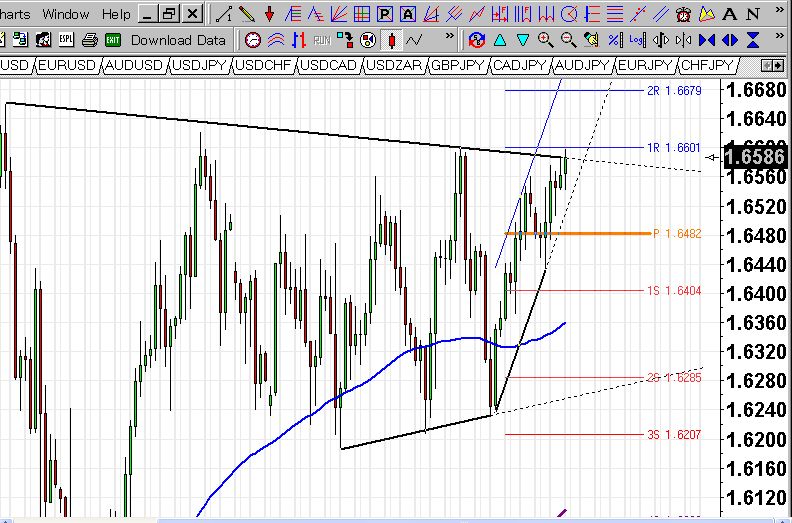Switch to the EURUSD tab
This screenshot has width=792, height=523.
tap(67, 65)
